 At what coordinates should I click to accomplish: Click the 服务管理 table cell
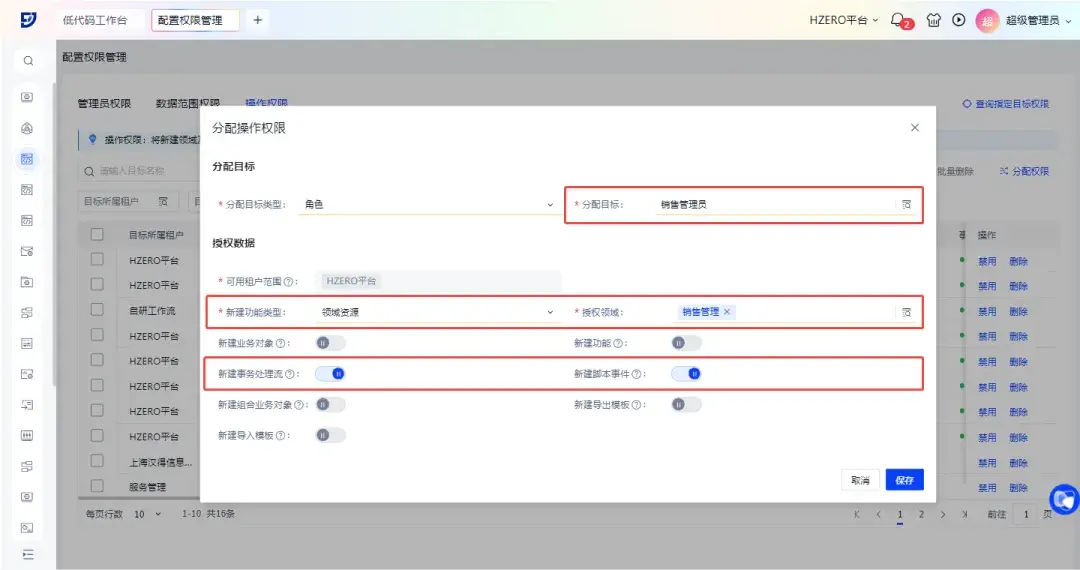click(x=147, y=487)
